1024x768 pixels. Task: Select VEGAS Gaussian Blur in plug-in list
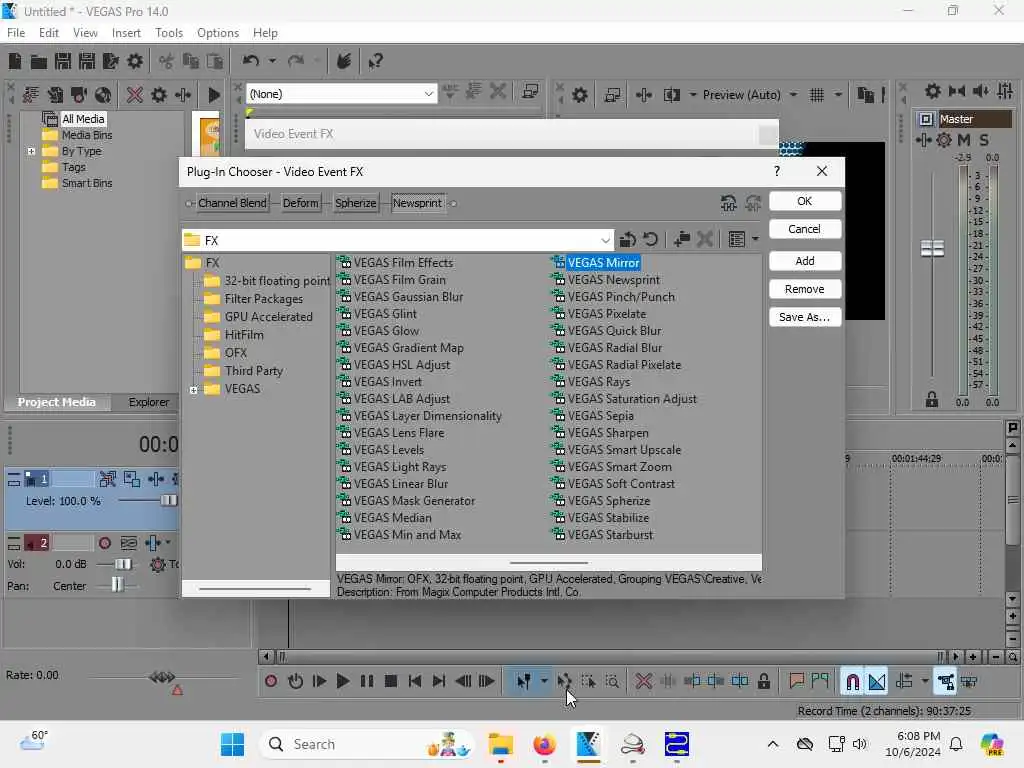coord(408,296)
